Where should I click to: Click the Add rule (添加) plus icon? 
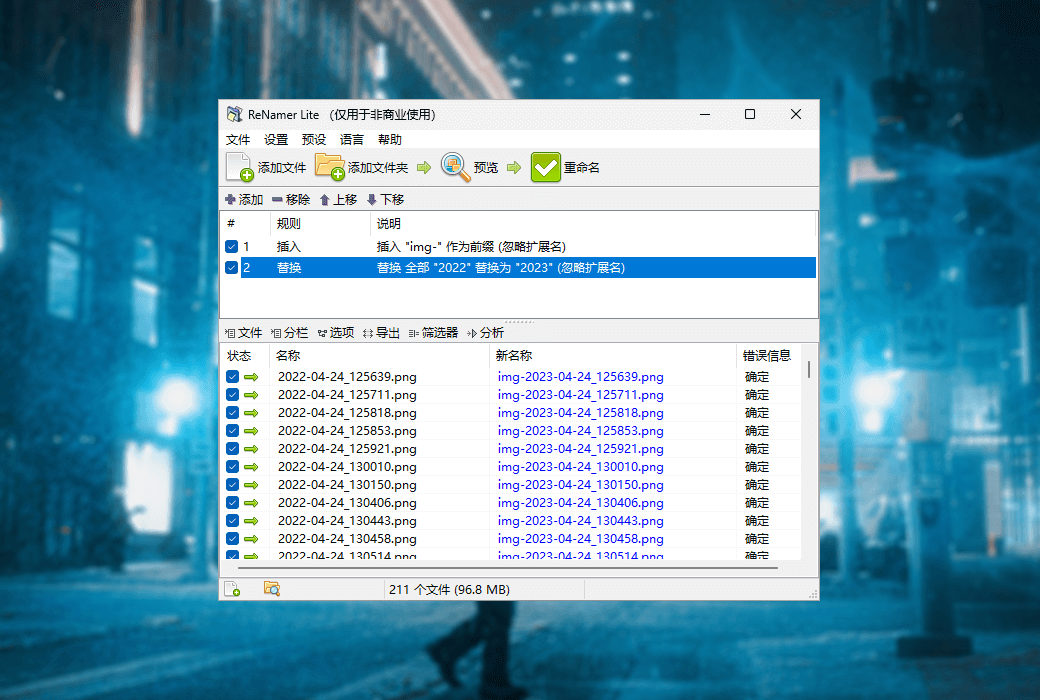231,200
